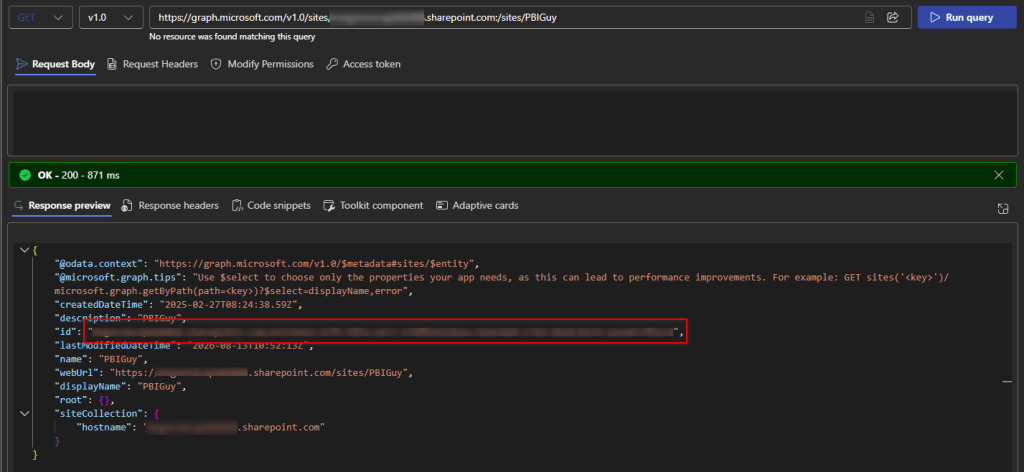
Task: Open the Response headers tab
Action: point(170,205)
